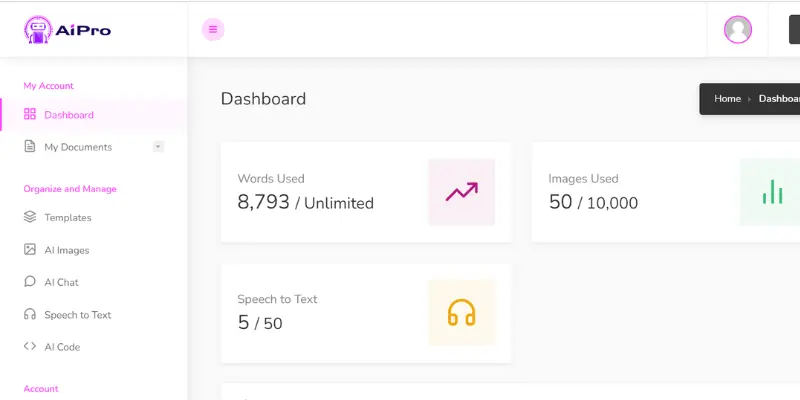Go to Home in the breadcrumb
Image resolution: width=800 pixels, height=400 pixels.
727,98
